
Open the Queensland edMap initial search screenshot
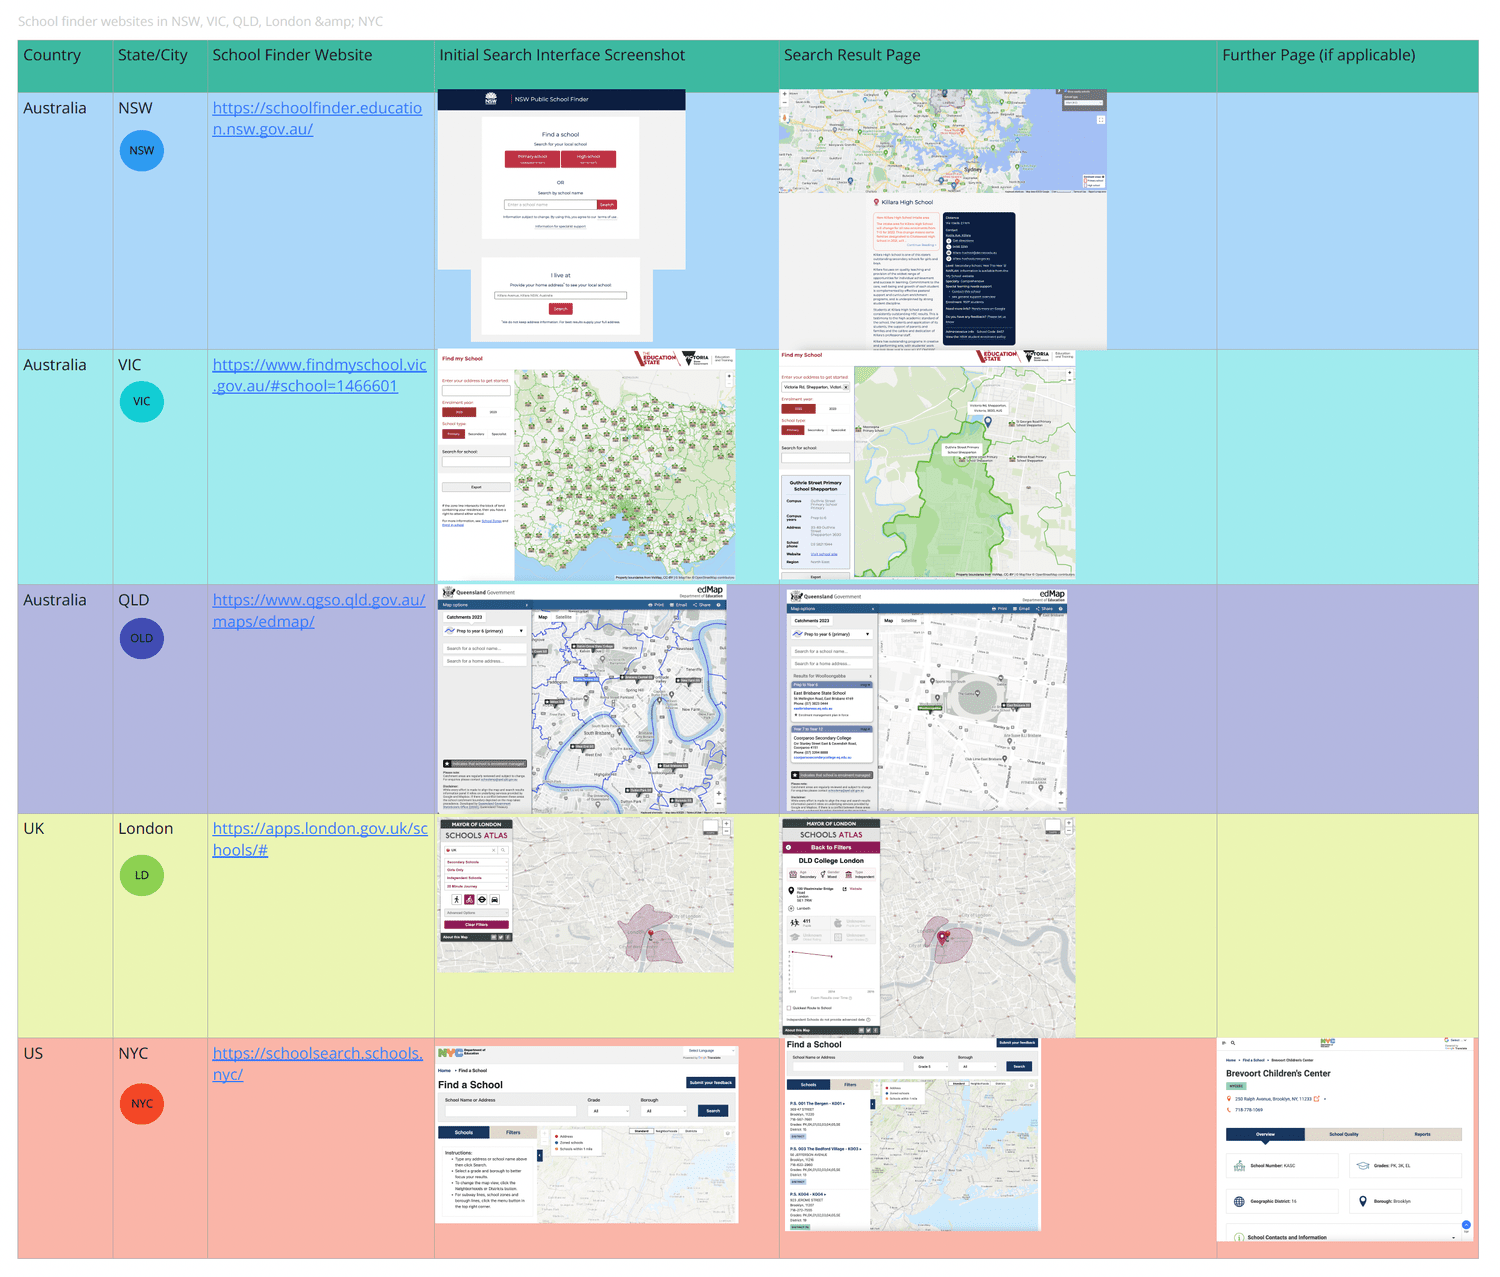click(x=582, y=699)
